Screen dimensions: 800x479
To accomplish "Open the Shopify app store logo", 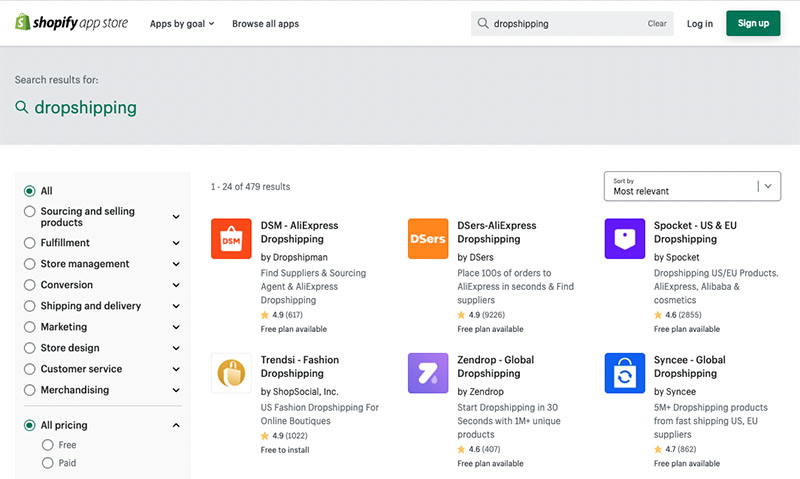I will coord(71,23).
